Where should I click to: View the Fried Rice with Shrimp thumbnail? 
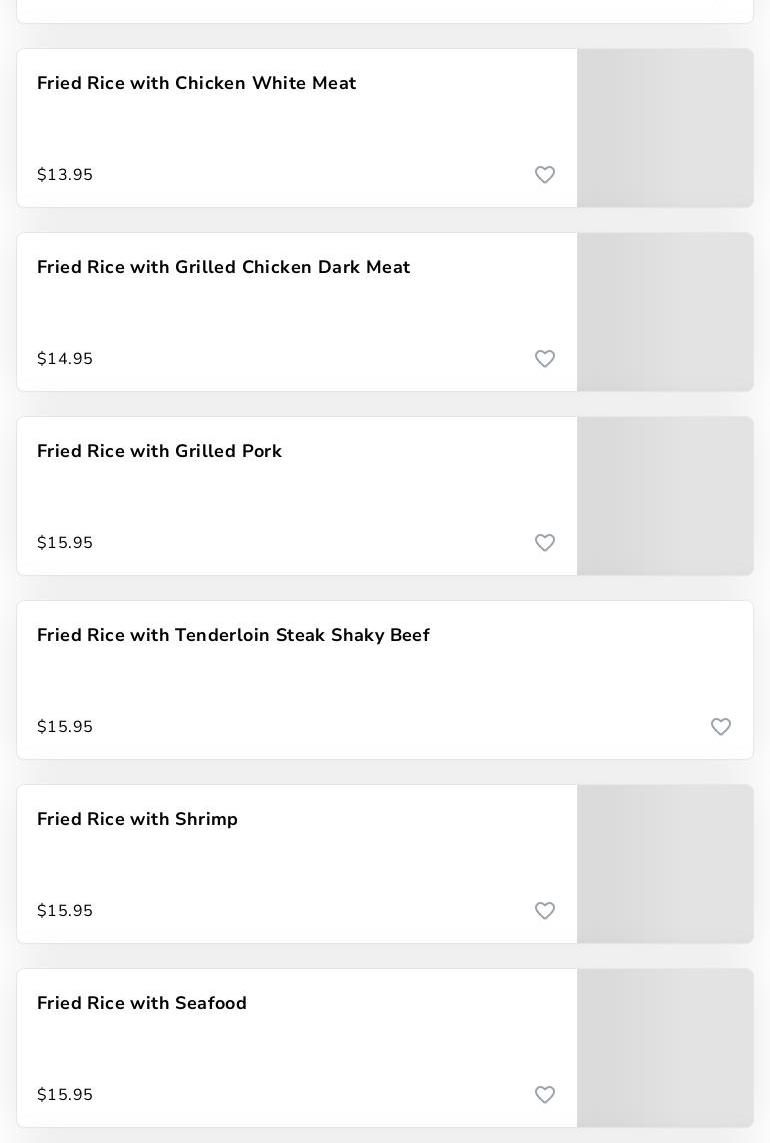click(x=665, y=864)
